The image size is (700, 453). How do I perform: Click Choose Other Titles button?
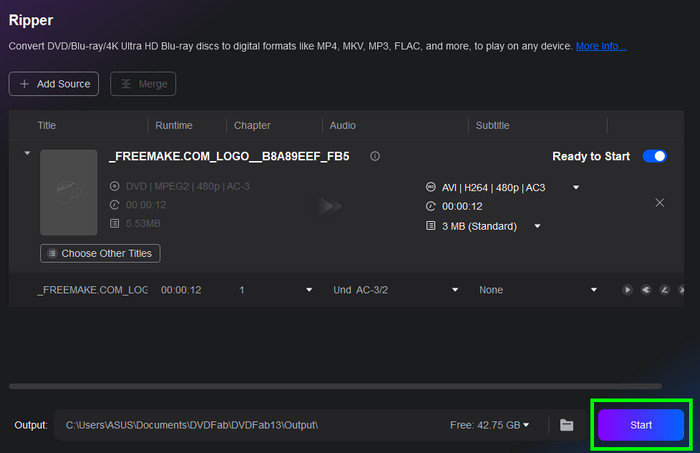tap(100, 254)
